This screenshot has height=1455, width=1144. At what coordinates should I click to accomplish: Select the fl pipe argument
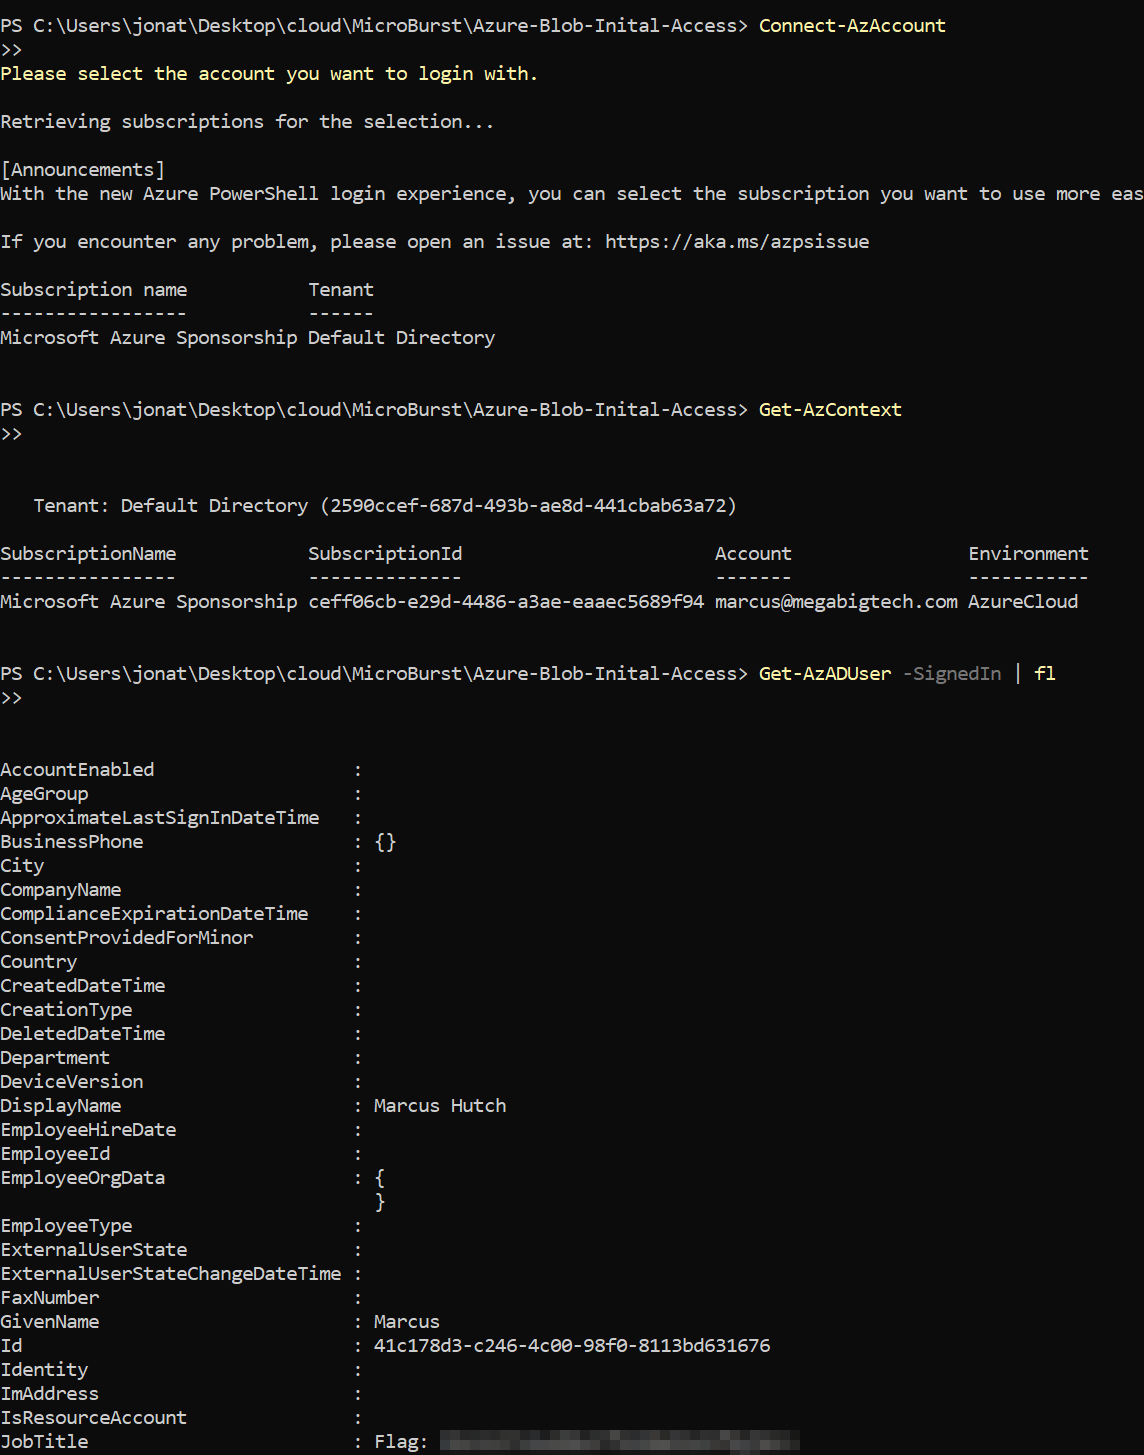(1044, 673)
